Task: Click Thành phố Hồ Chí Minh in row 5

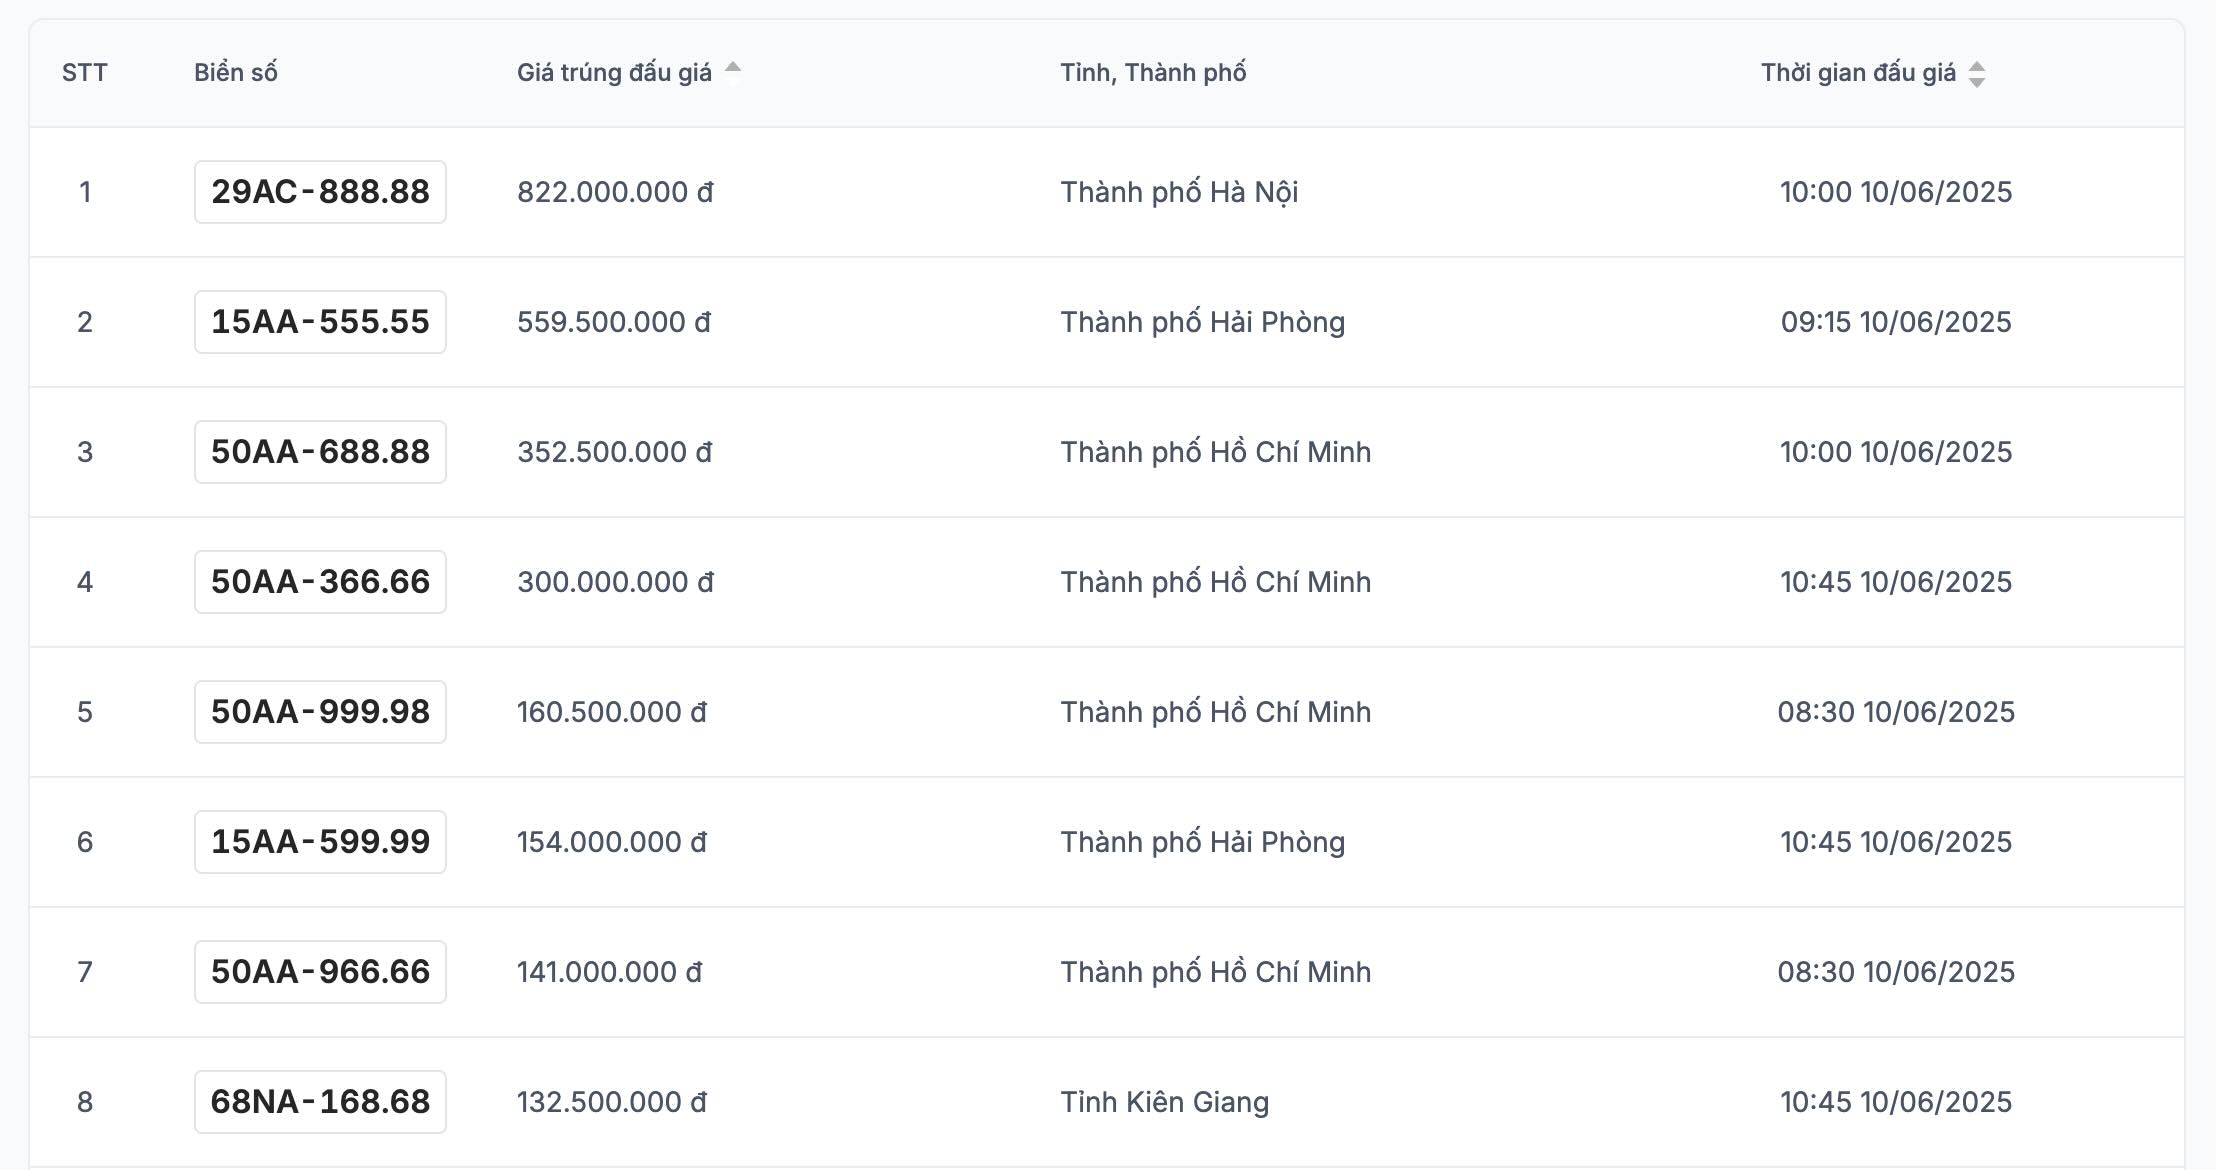Action: tap(1215, 712)
